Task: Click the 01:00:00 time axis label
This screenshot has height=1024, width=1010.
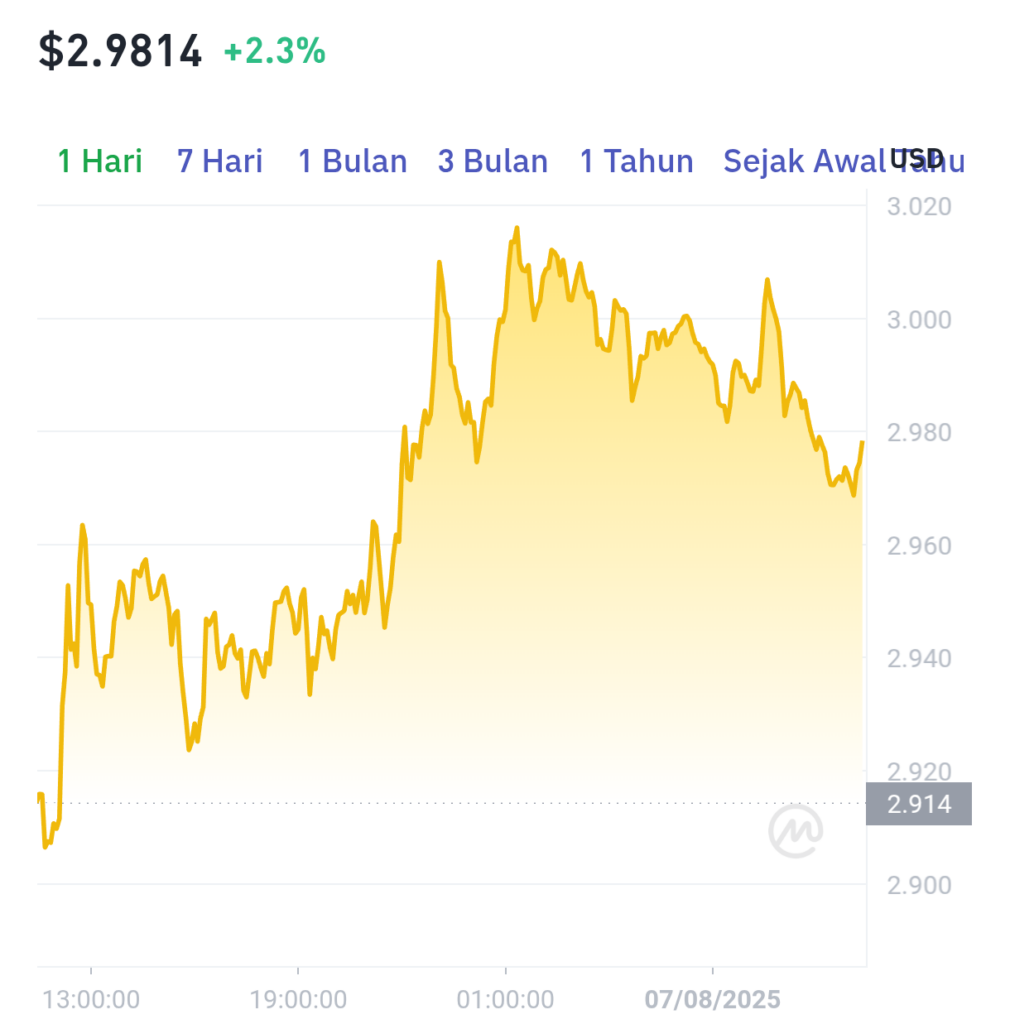Action: point(505,999)
